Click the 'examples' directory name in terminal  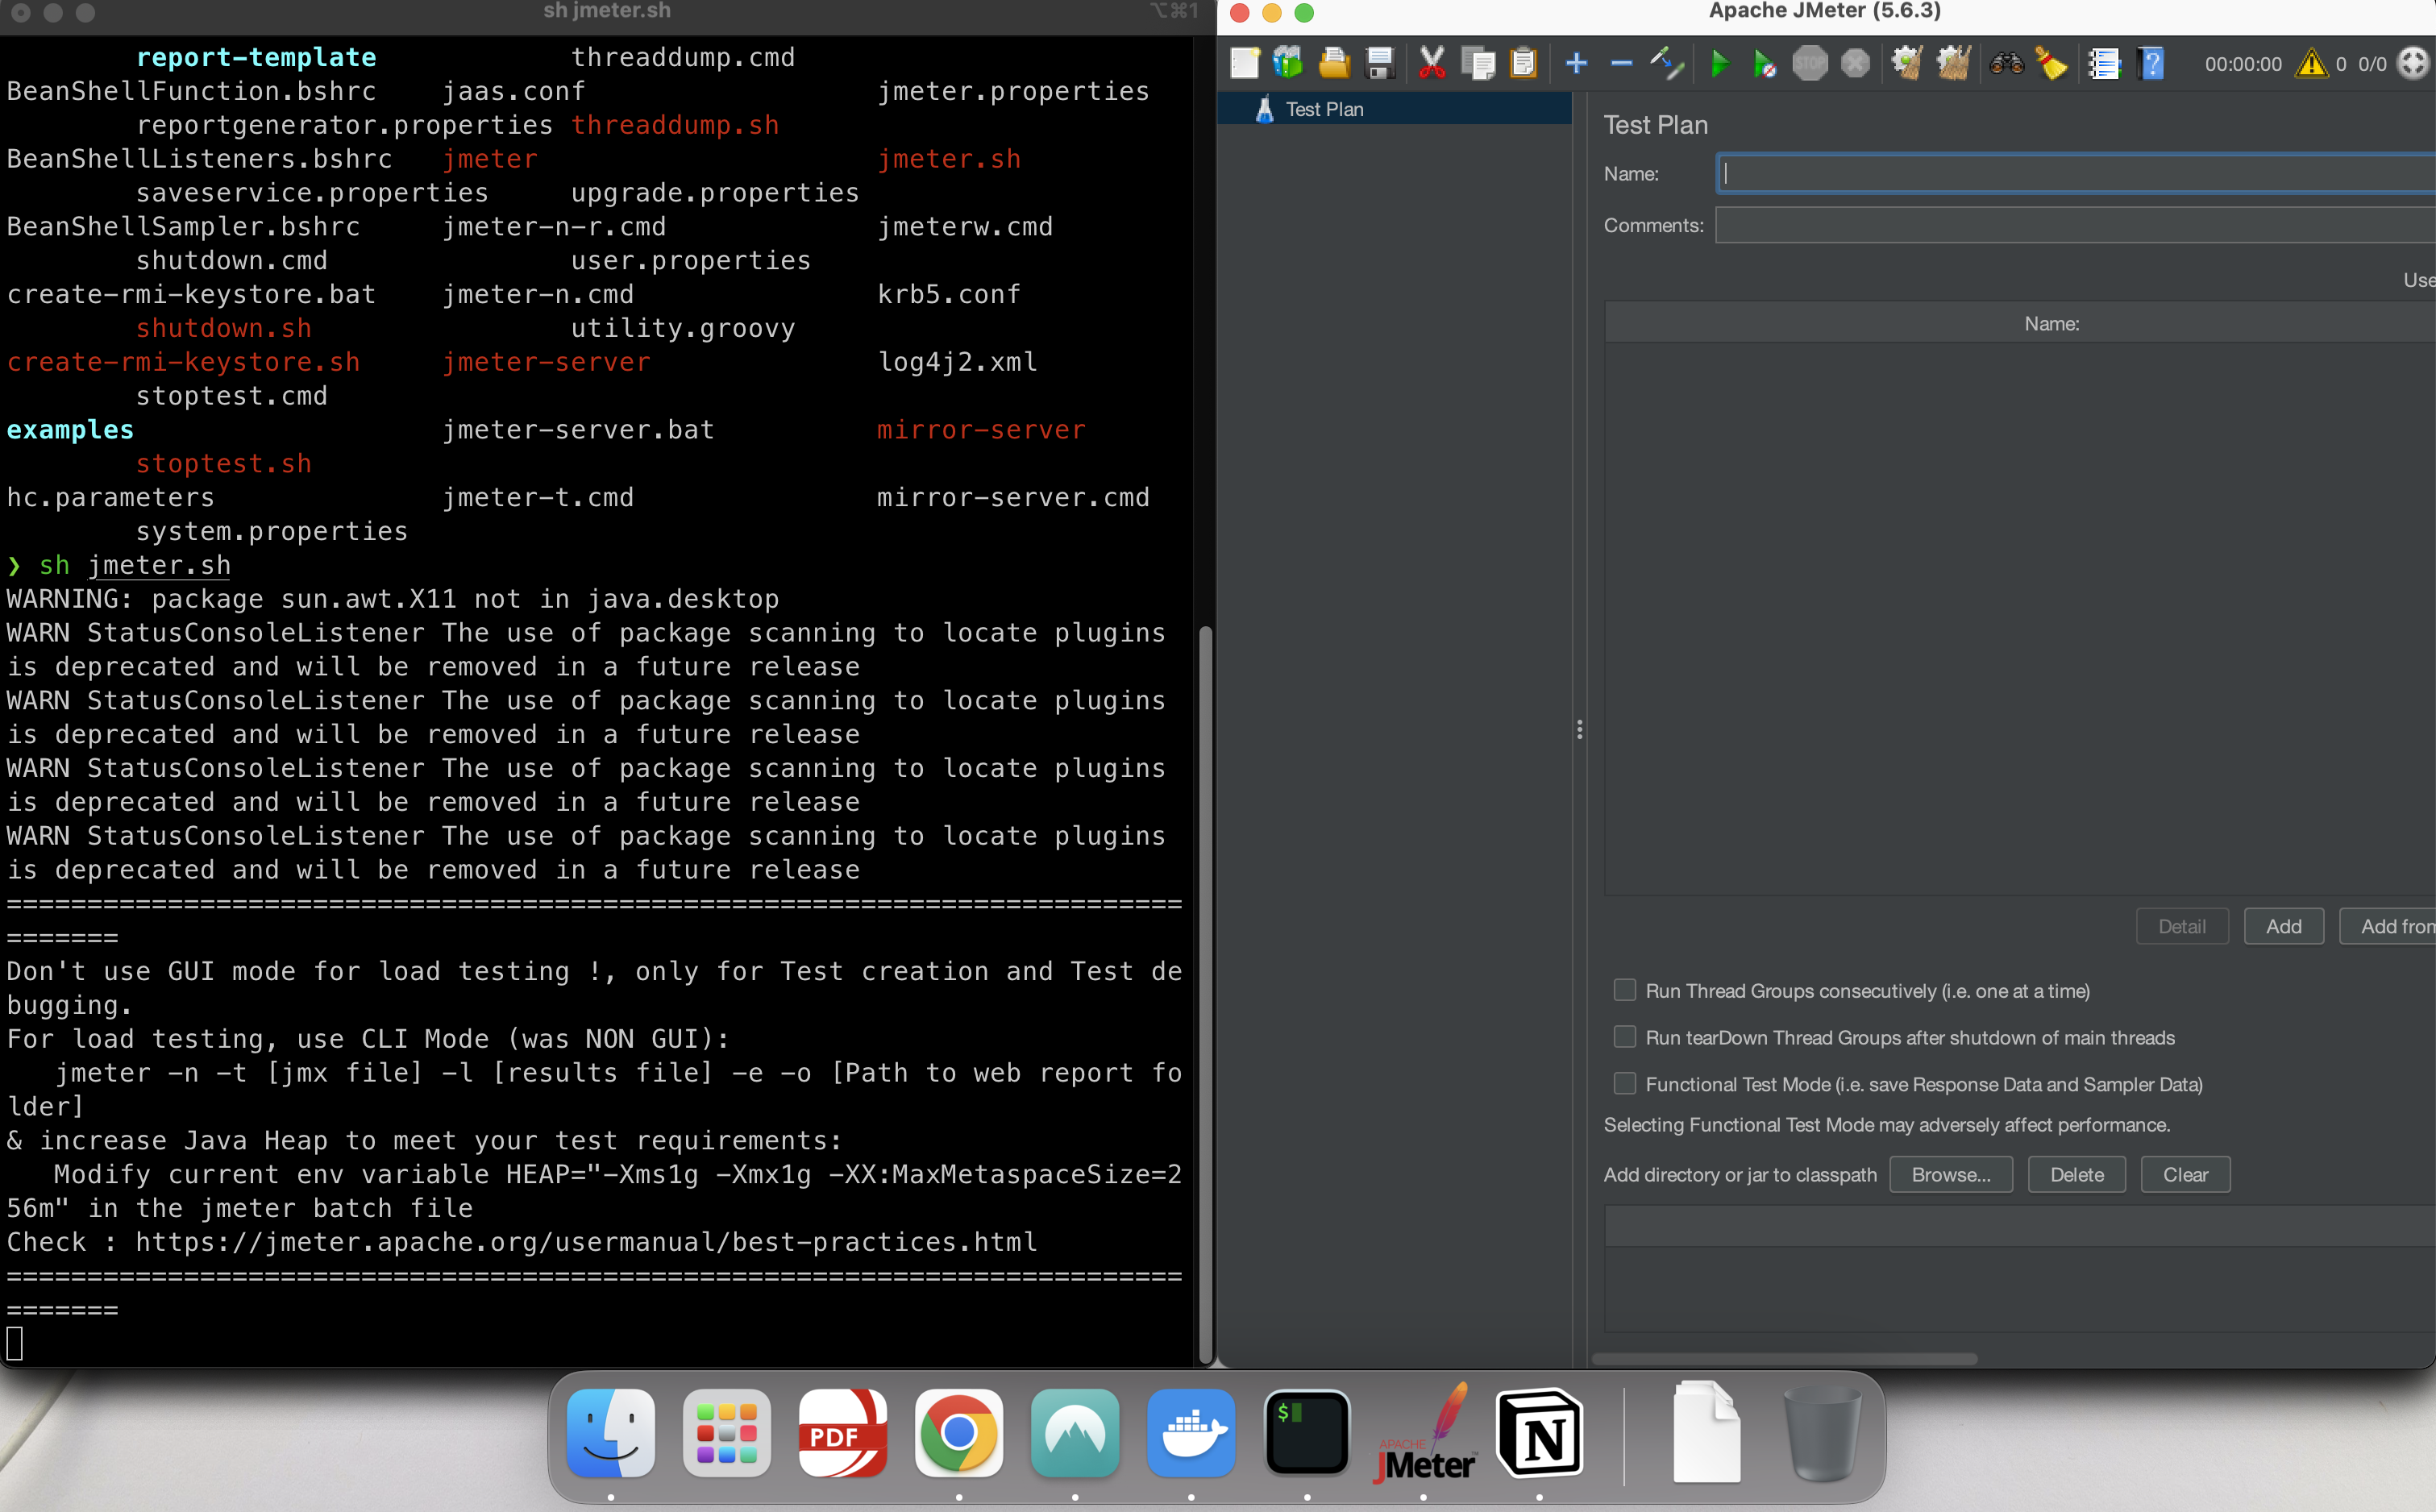[x=70, y=429]
